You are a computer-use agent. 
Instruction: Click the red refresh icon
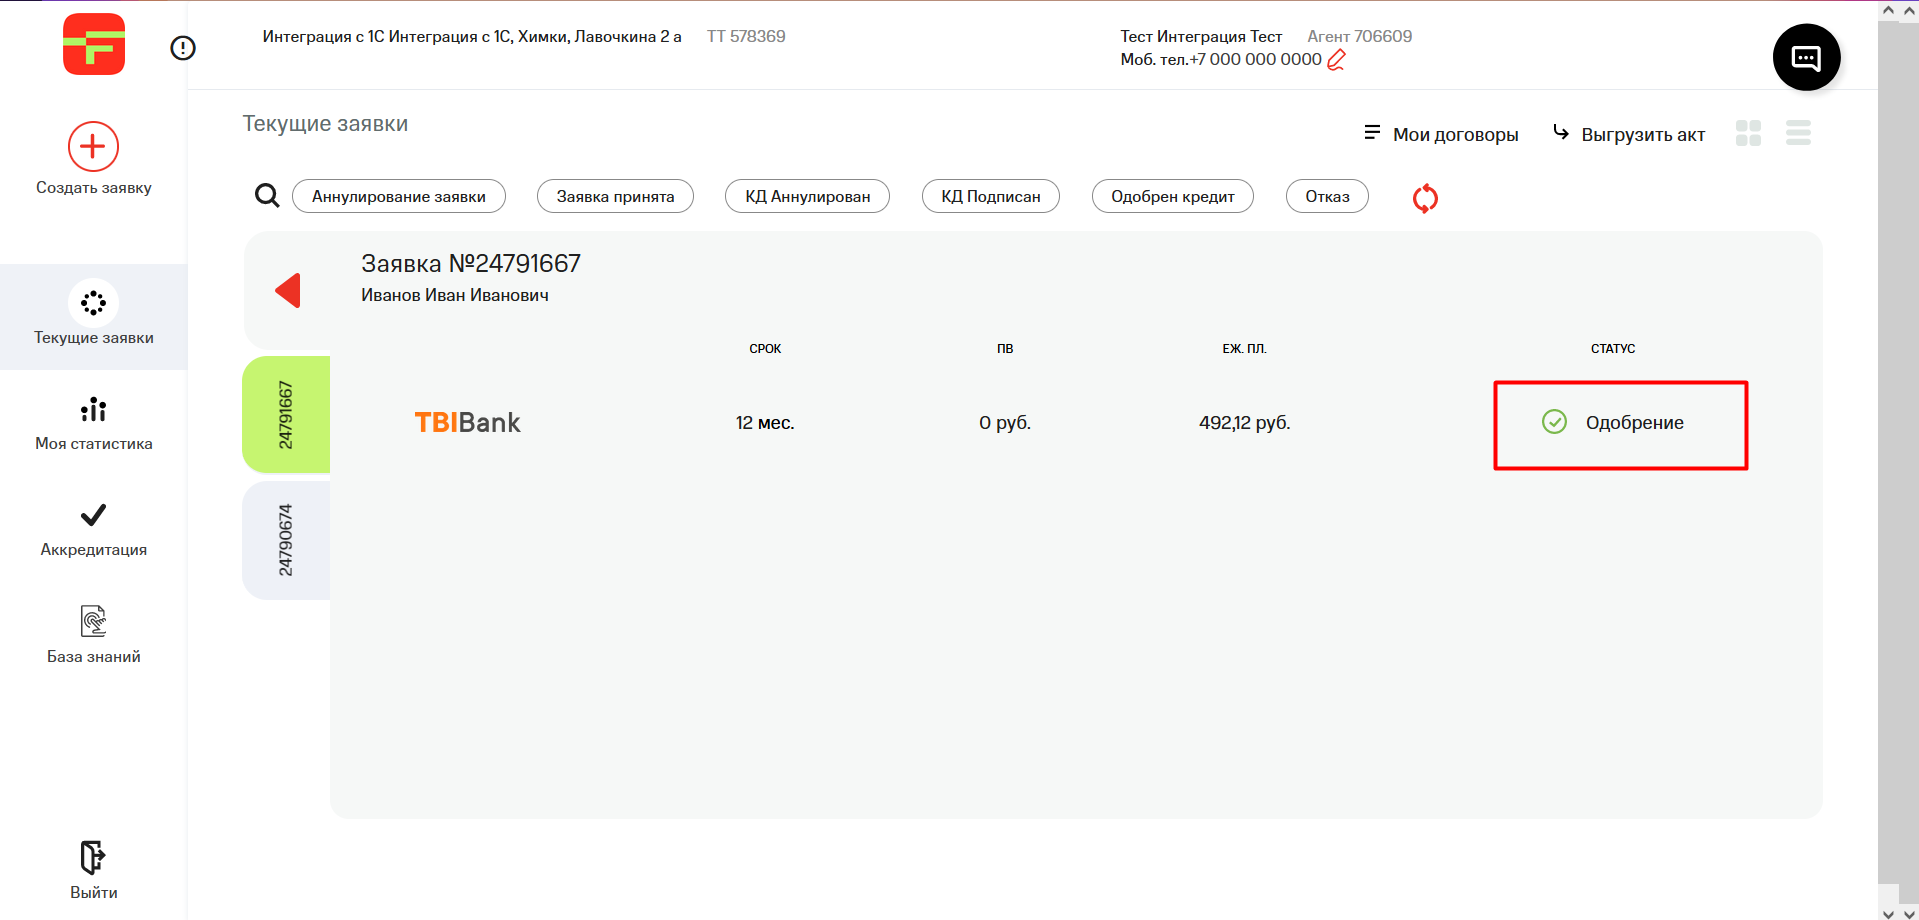coord(1425,198)
